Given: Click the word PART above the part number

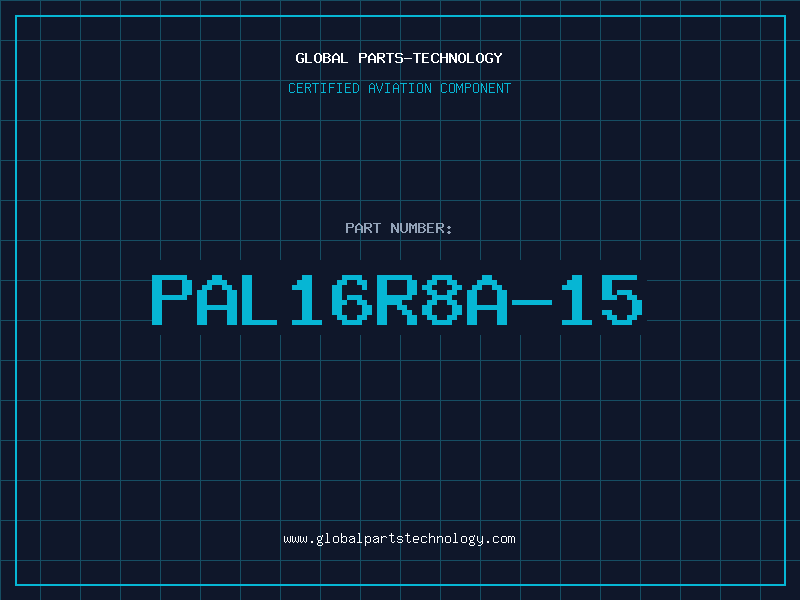Looking at the screenshot, I should click(363, 228).
